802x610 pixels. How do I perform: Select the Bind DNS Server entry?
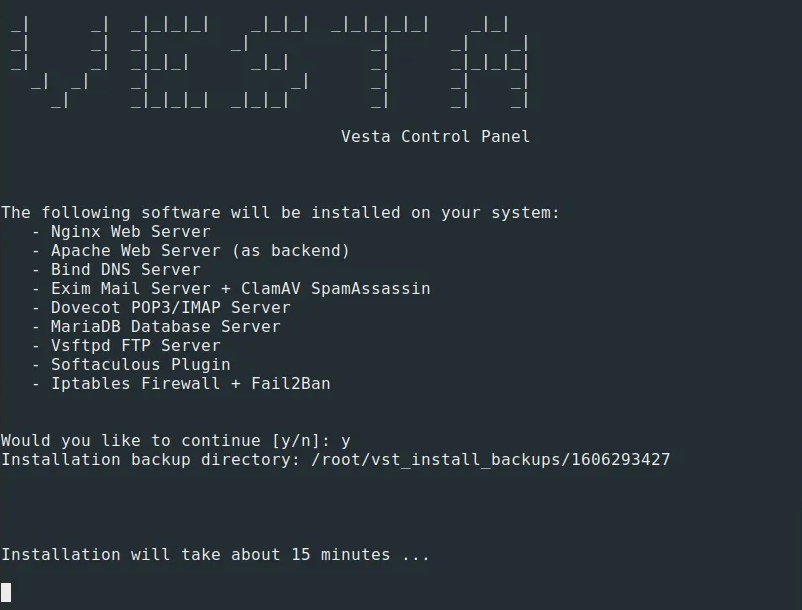[x=125, y=269]
